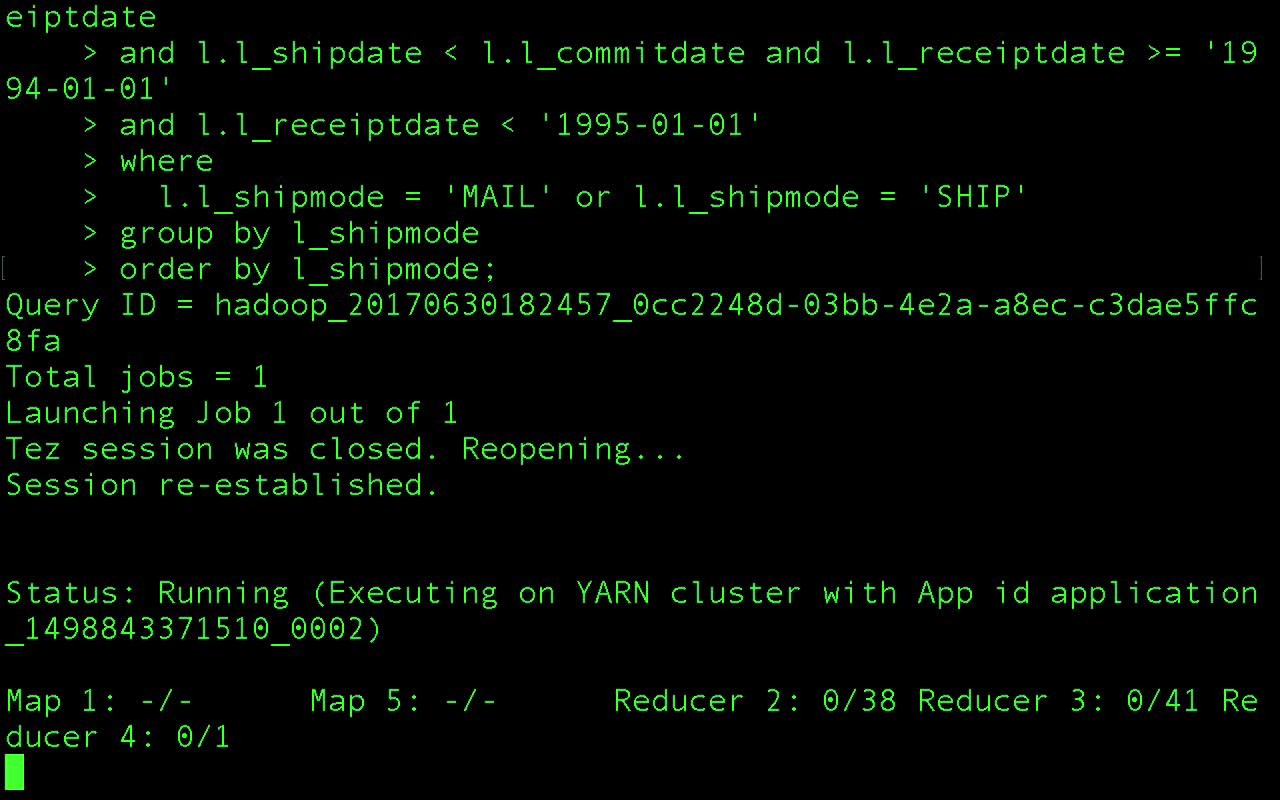The height and width of the screenshot is (800, 1280).
Task: Click the 'Session re-established.' line
Action: (222, 485)
